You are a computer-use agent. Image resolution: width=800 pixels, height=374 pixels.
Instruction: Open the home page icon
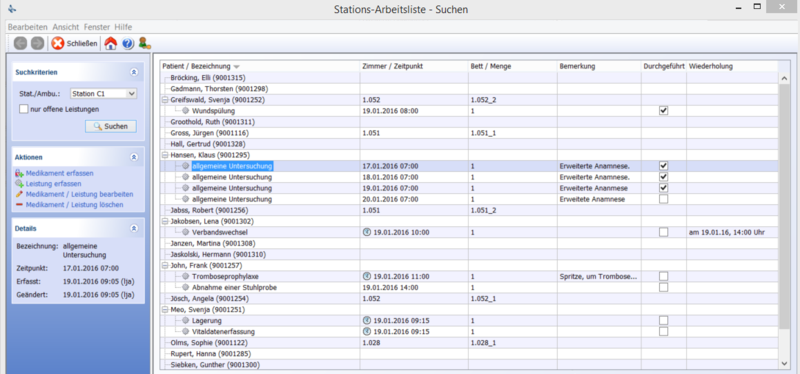[111, 44]
